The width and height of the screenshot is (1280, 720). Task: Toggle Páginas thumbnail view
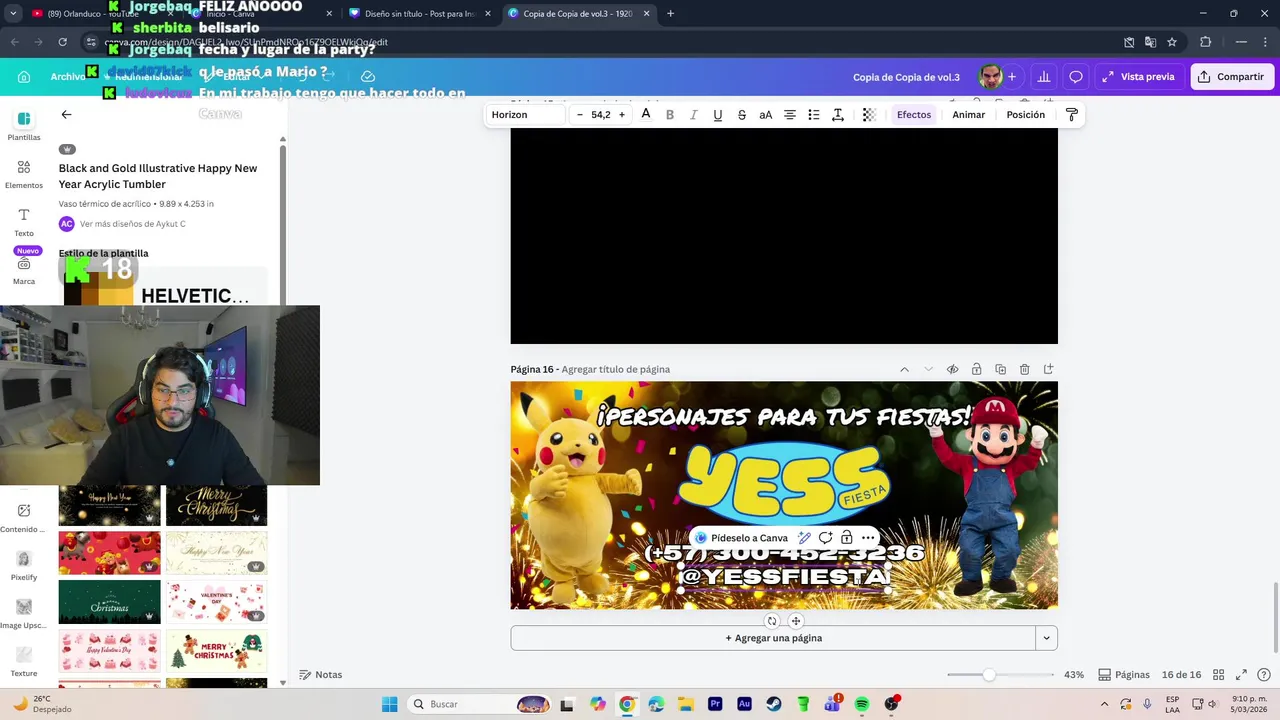tap(1124, 675)
